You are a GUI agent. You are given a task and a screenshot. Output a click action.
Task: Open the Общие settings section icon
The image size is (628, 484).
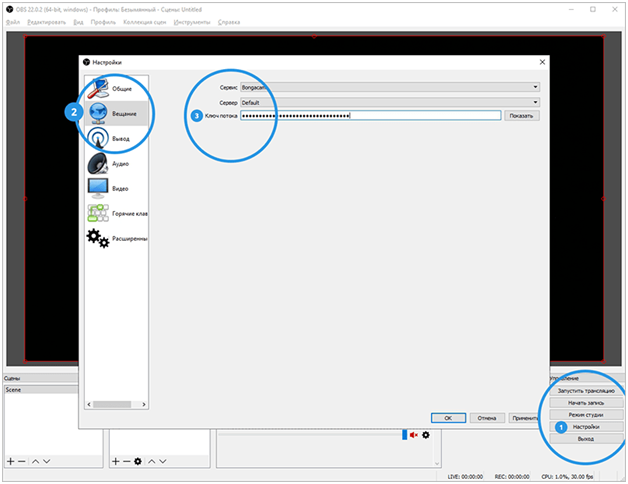(x=98, y=88)
